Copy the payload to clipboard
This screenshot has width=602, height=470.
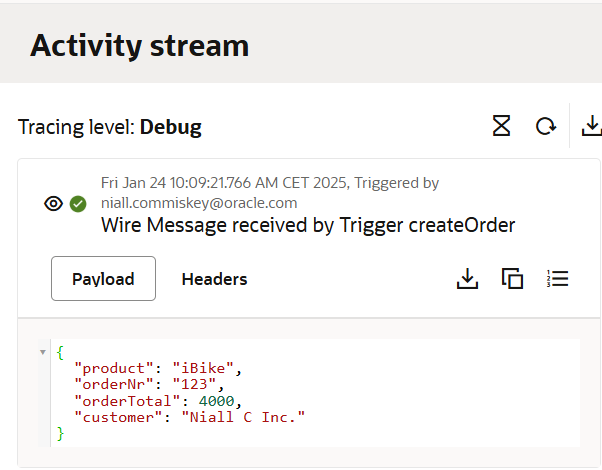click(x=513, y=278)
